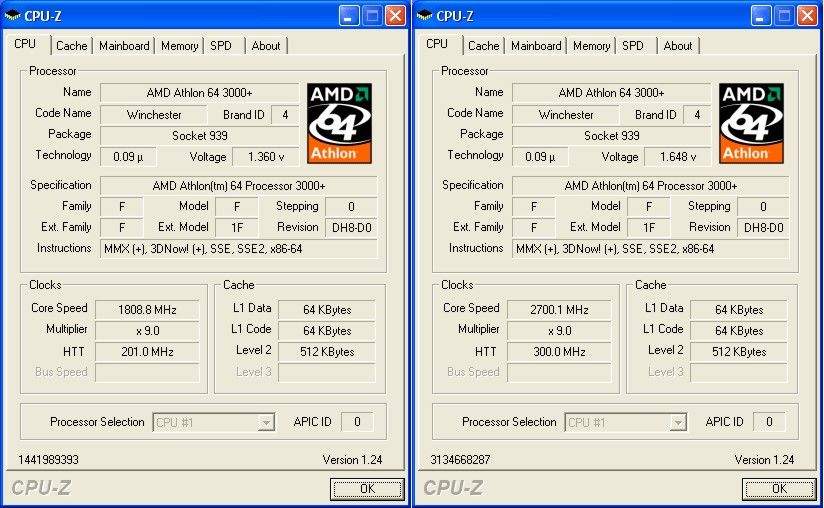Click the AMD Athlon 64 logo in left window

point(339,123)
